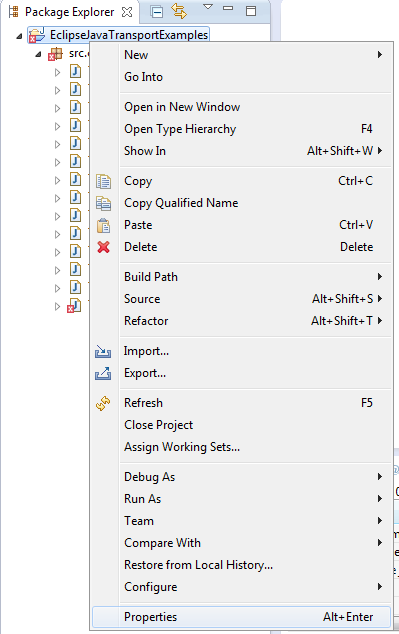Click the Export icon
This screenshot has width=399, height=634.
click(103, 373)
